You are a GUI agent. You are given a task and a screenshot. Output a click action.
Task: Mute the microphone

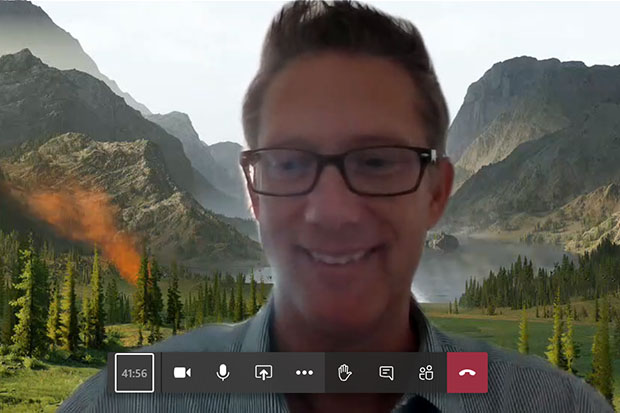(223, 373)
